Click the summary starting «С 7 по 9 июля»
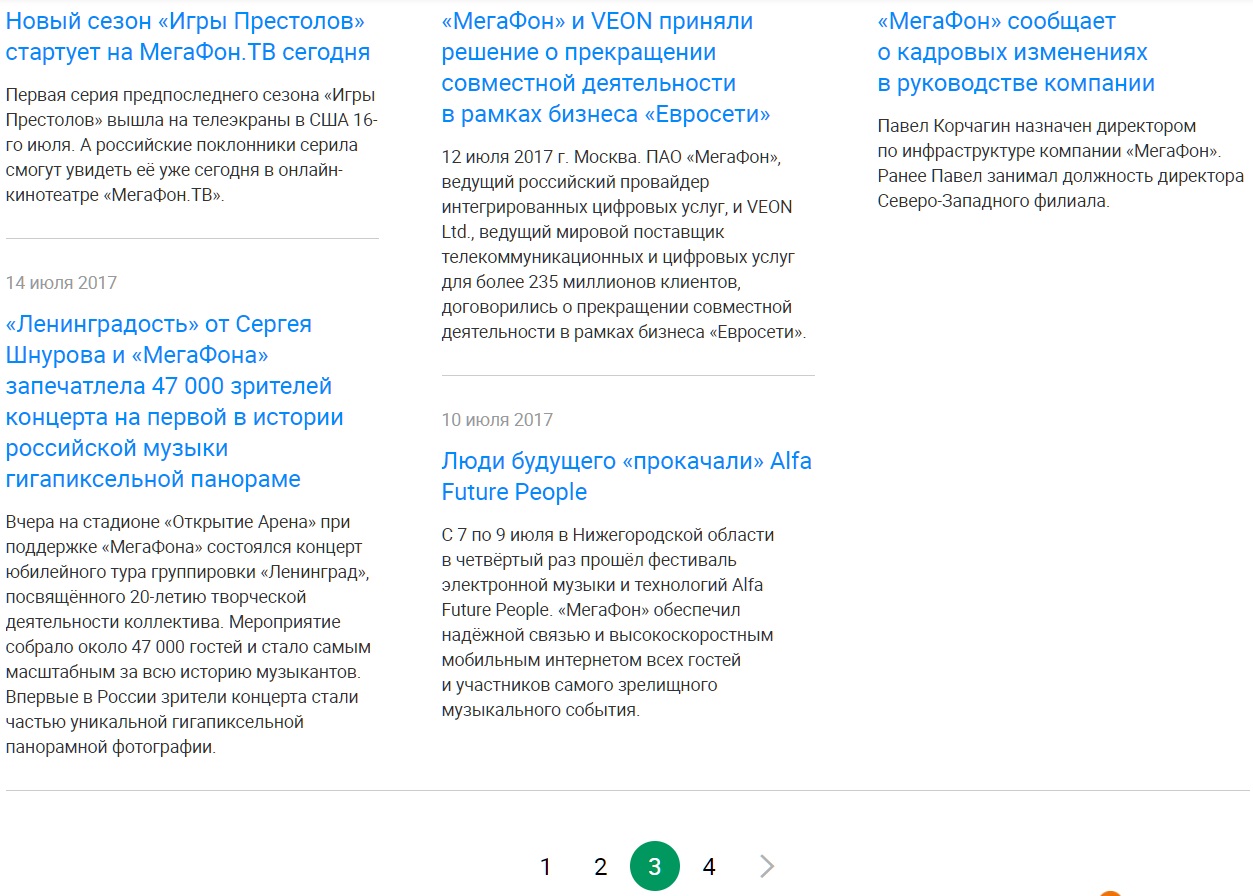This screenshot has height=896, width=1253. pyautogui.click(x=608, y=622)
